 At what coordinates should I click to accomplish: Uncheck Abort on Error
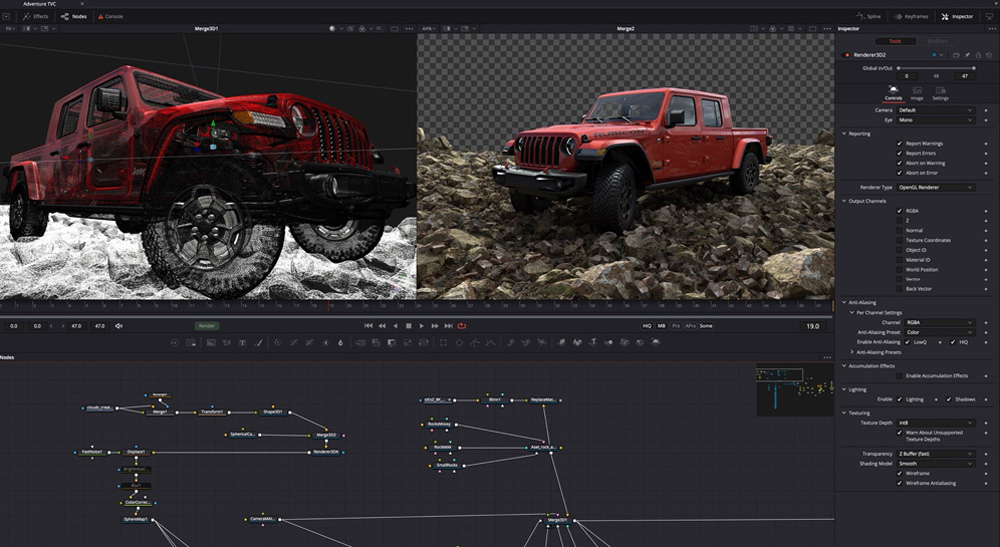[900, 173]
